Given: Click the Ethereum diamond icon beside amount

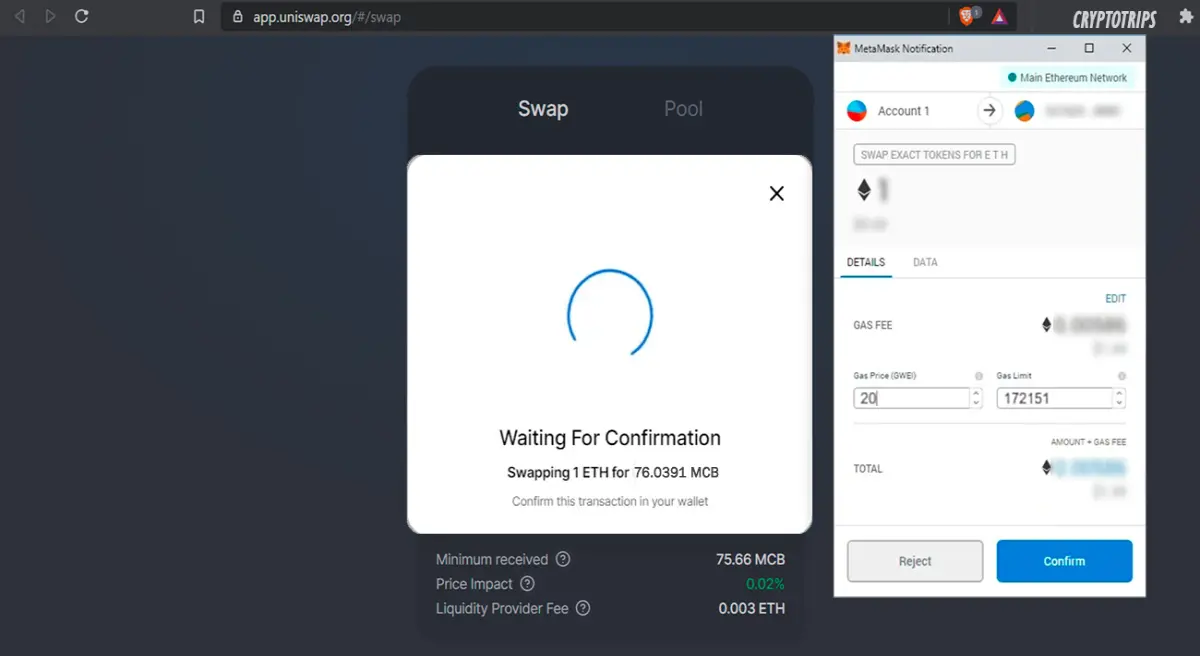Looking at the screenshot, I should click(x=864, y=189).
